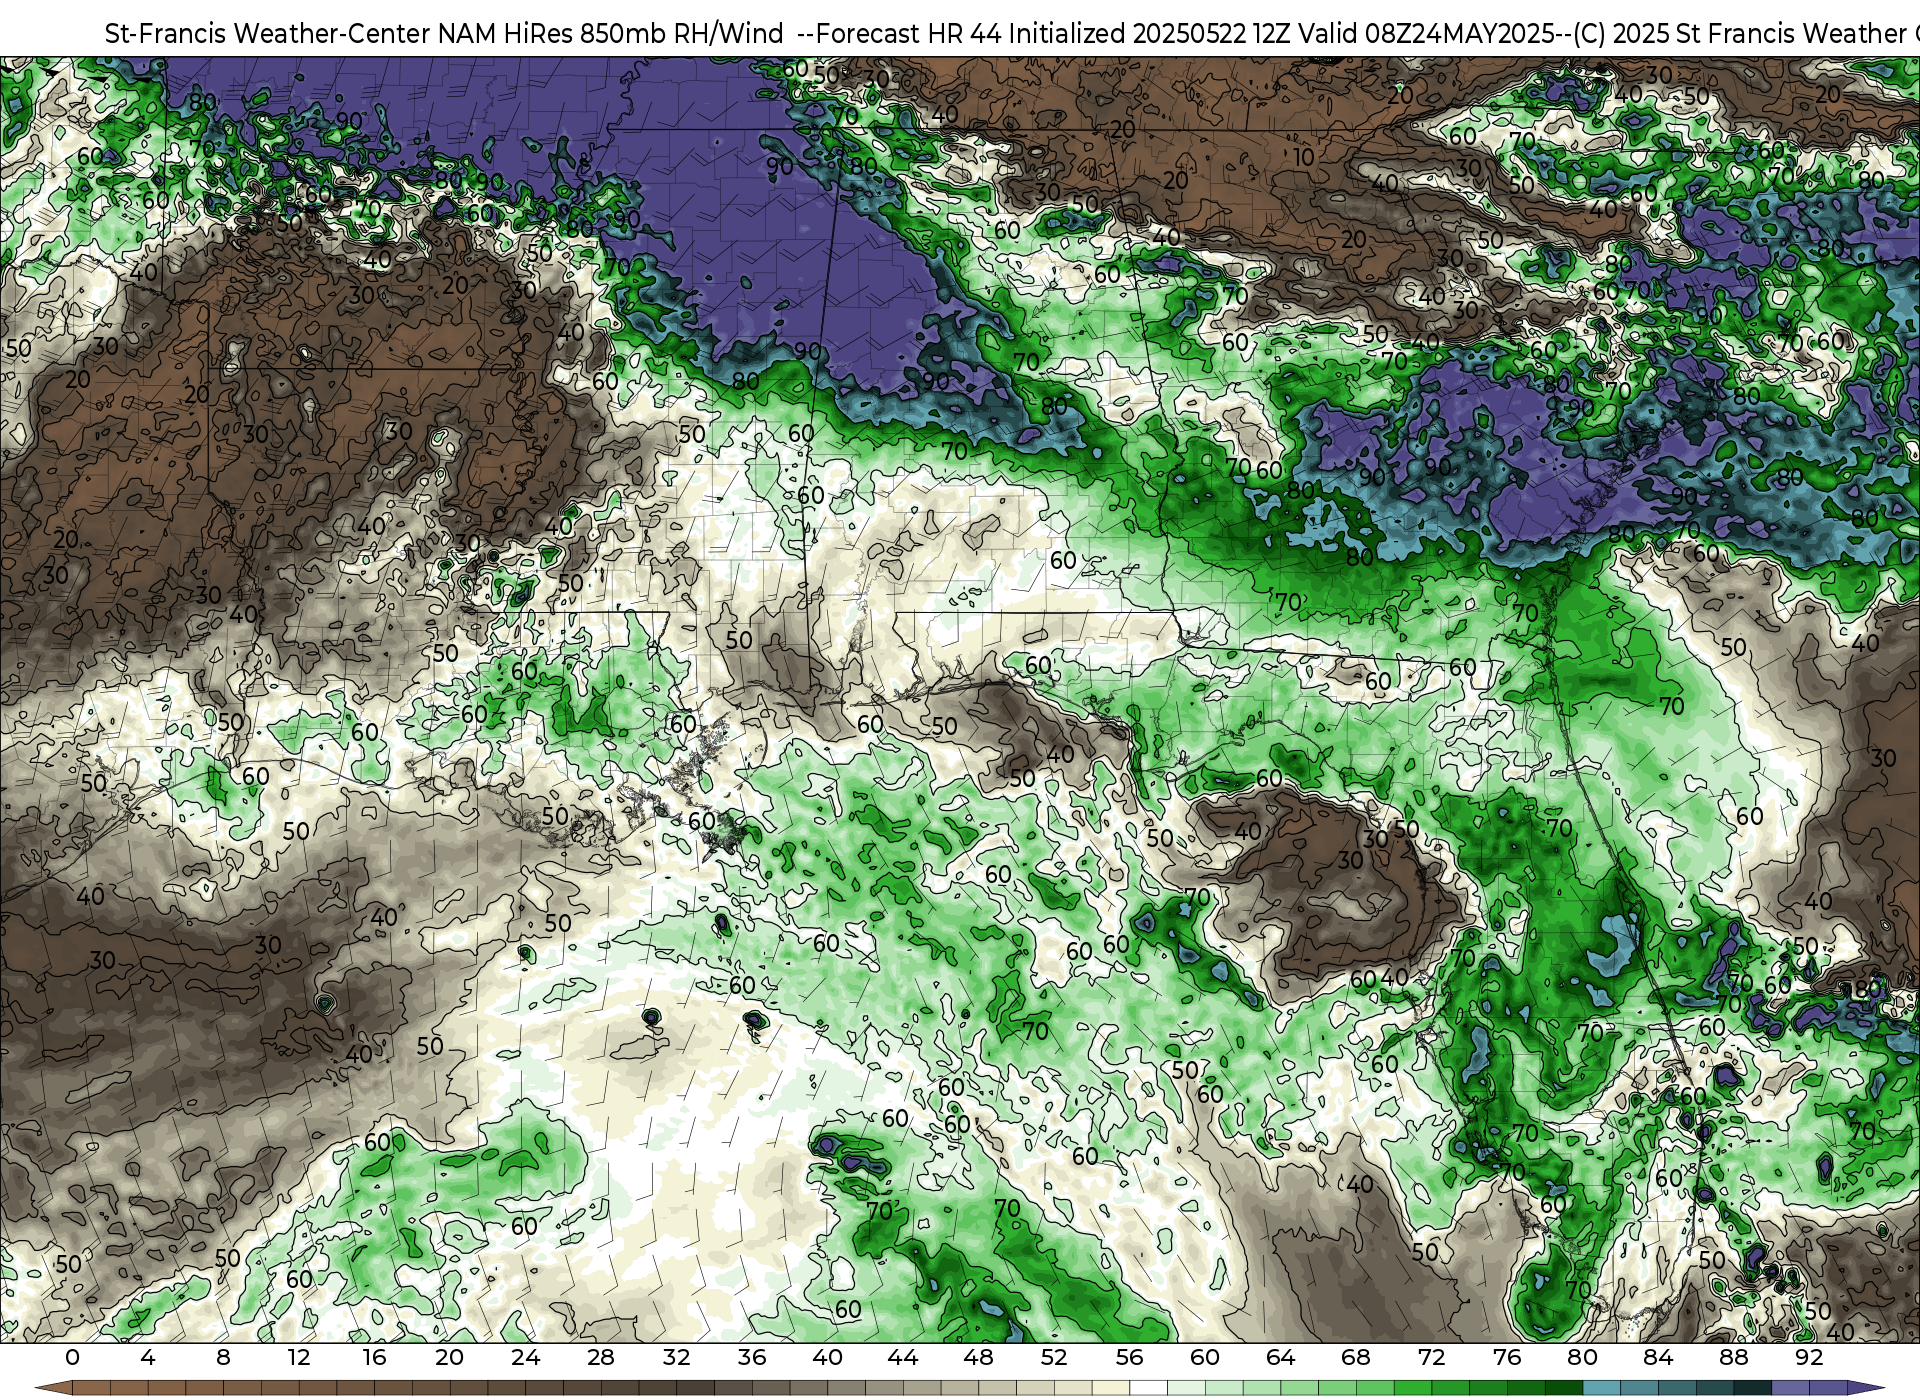This screenshot has width=1920, height=1400.
Task: Click the colorbar label '48'
Action: pos(978,1357)
